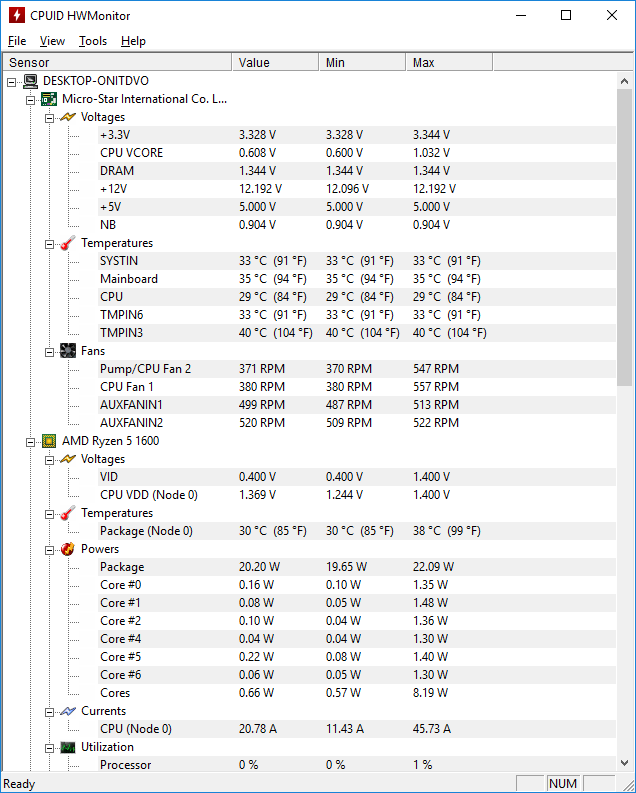Click the scrollbar down arrow
This screenshot has height=793, width=636.
pos(624,763)
